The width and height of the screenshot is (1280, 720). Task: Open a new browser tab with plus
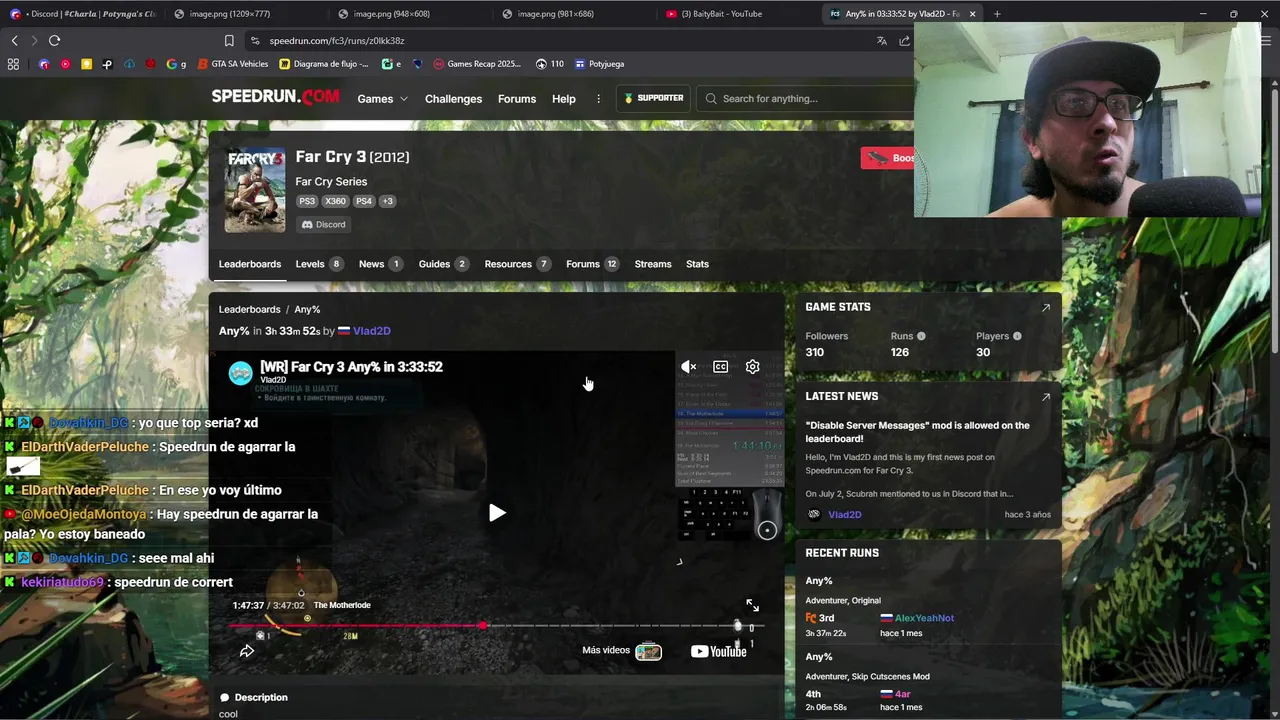click(997, 14)
